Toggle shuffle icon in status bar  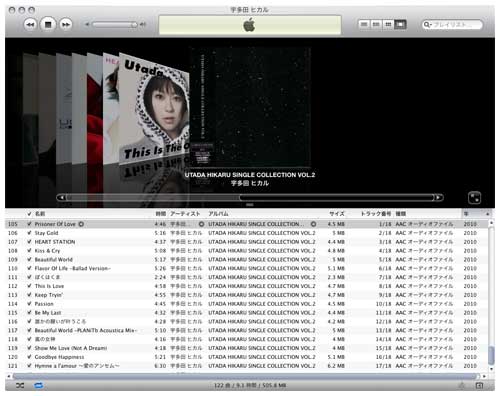[20, 385]
